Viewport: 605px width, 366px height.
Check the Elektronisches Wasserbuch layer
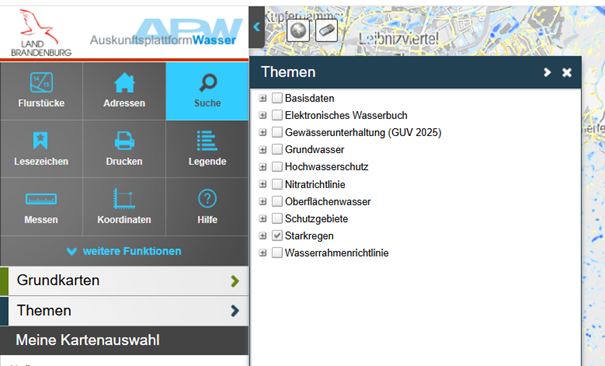coord(277,115)
